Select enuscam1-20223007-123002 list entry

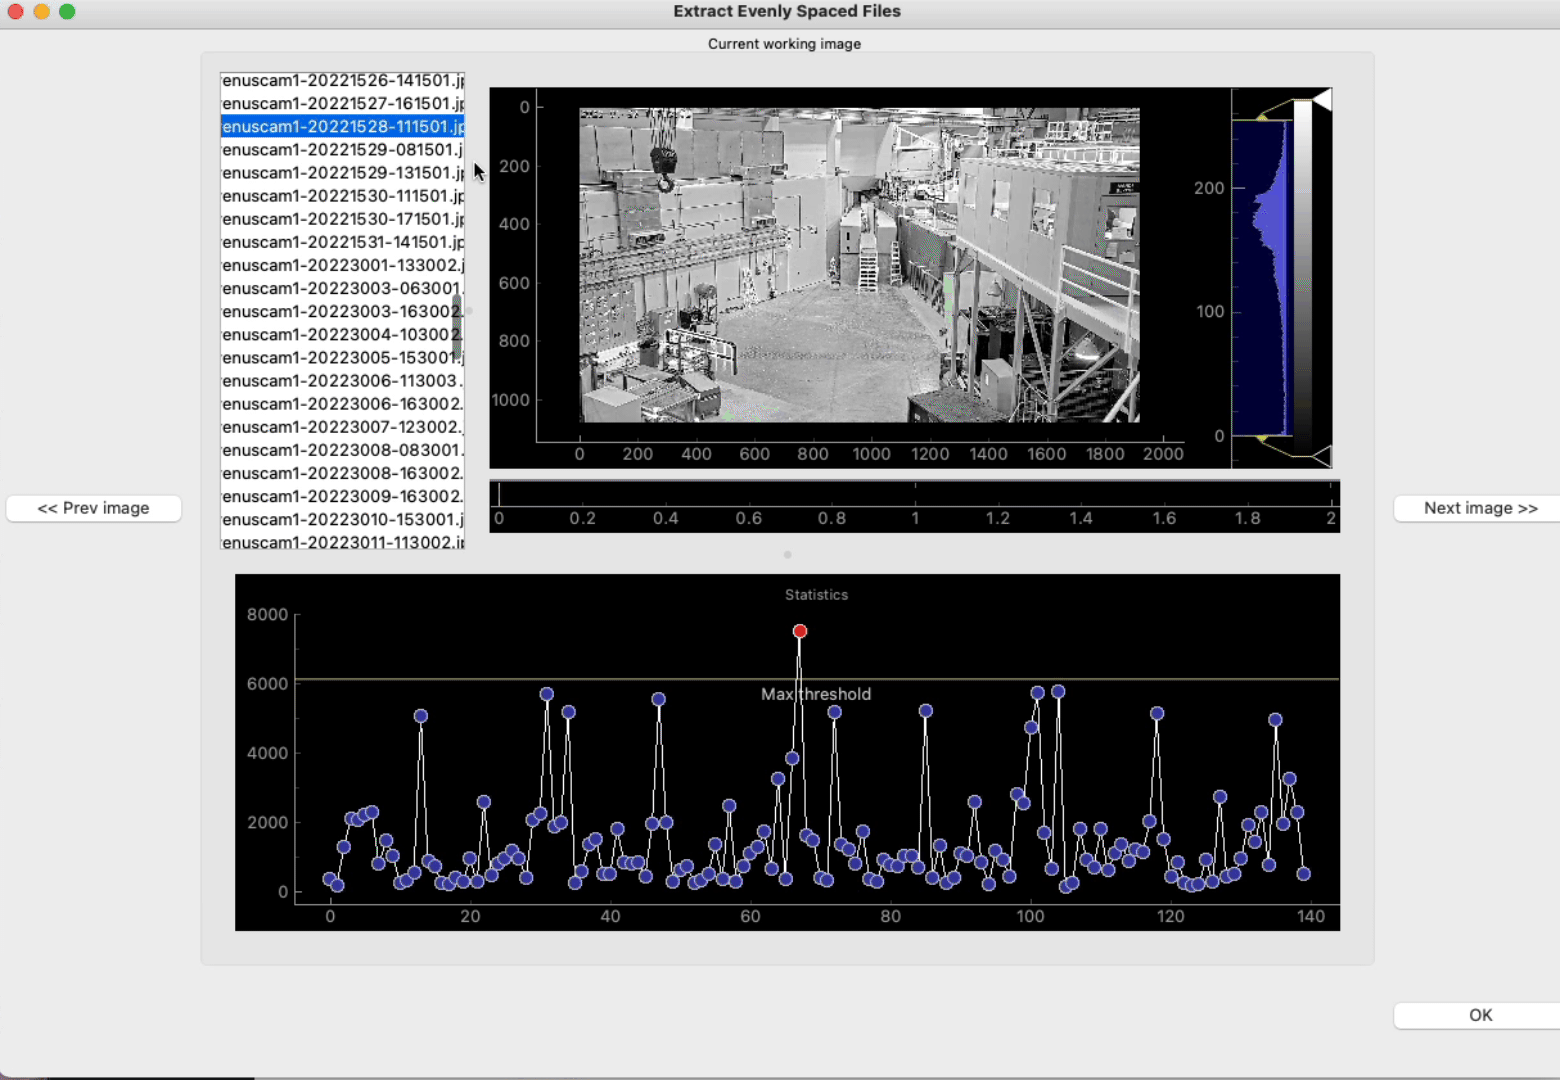[342, 427]
